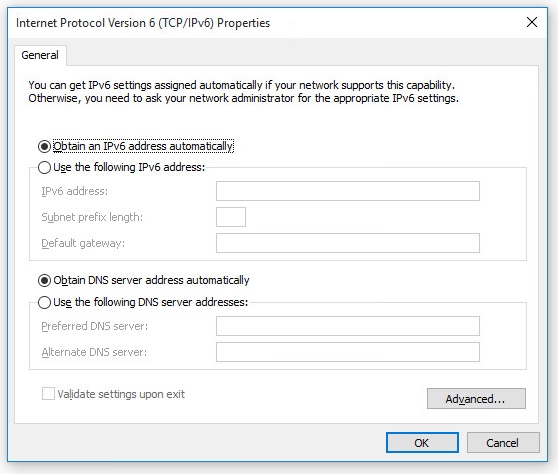Image resolution: width=558 pixels, height=474 pixels.
Task: Open the Advanced settings dialog
Action: [x=476, y=399]
